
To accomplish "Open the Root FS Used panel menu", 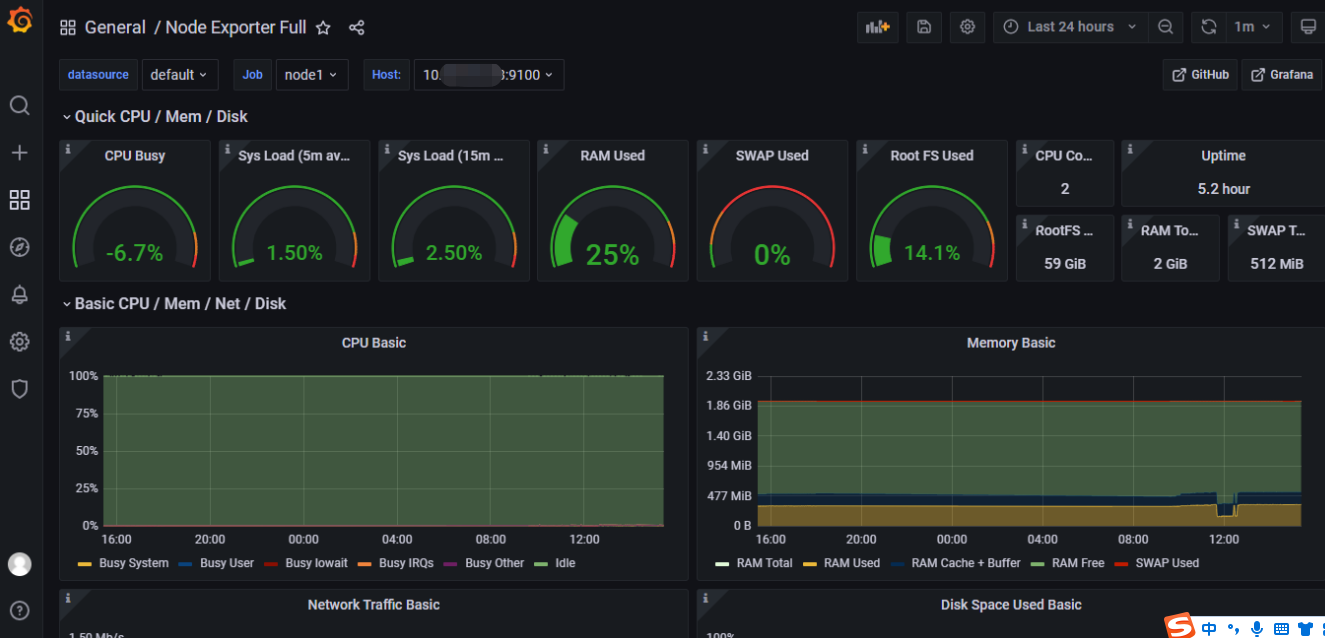I will point(932,156).
